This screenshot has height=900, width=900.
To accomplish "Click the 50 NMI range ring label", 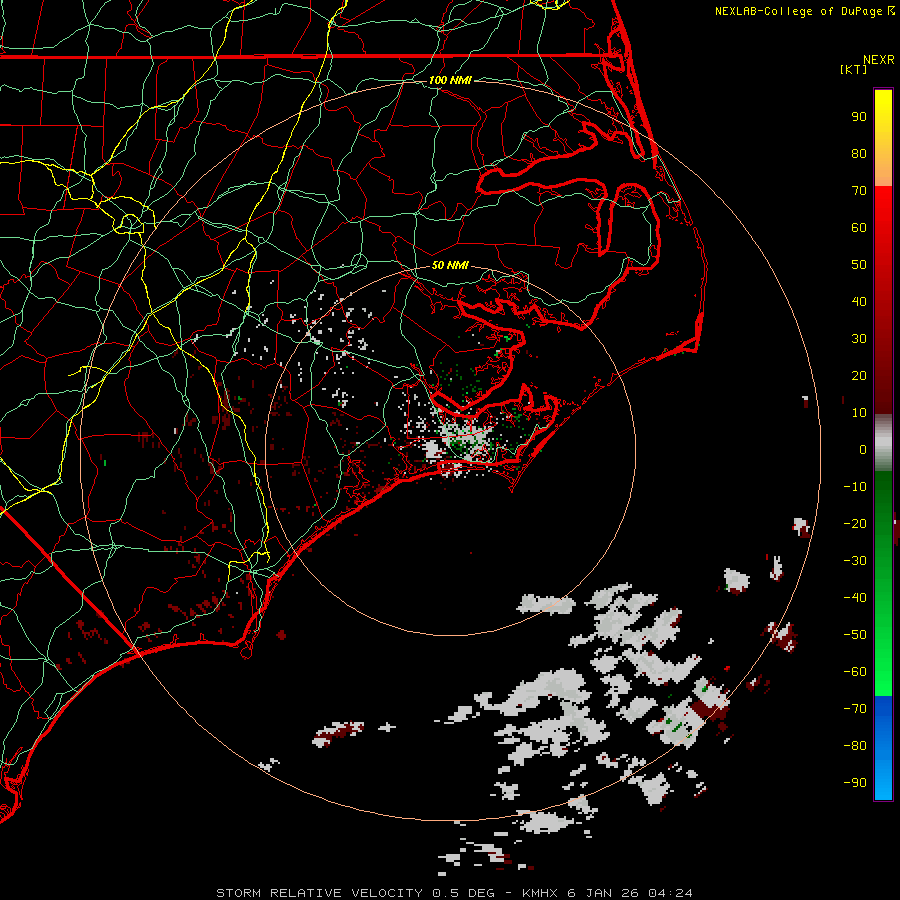I will pos(450,265).
